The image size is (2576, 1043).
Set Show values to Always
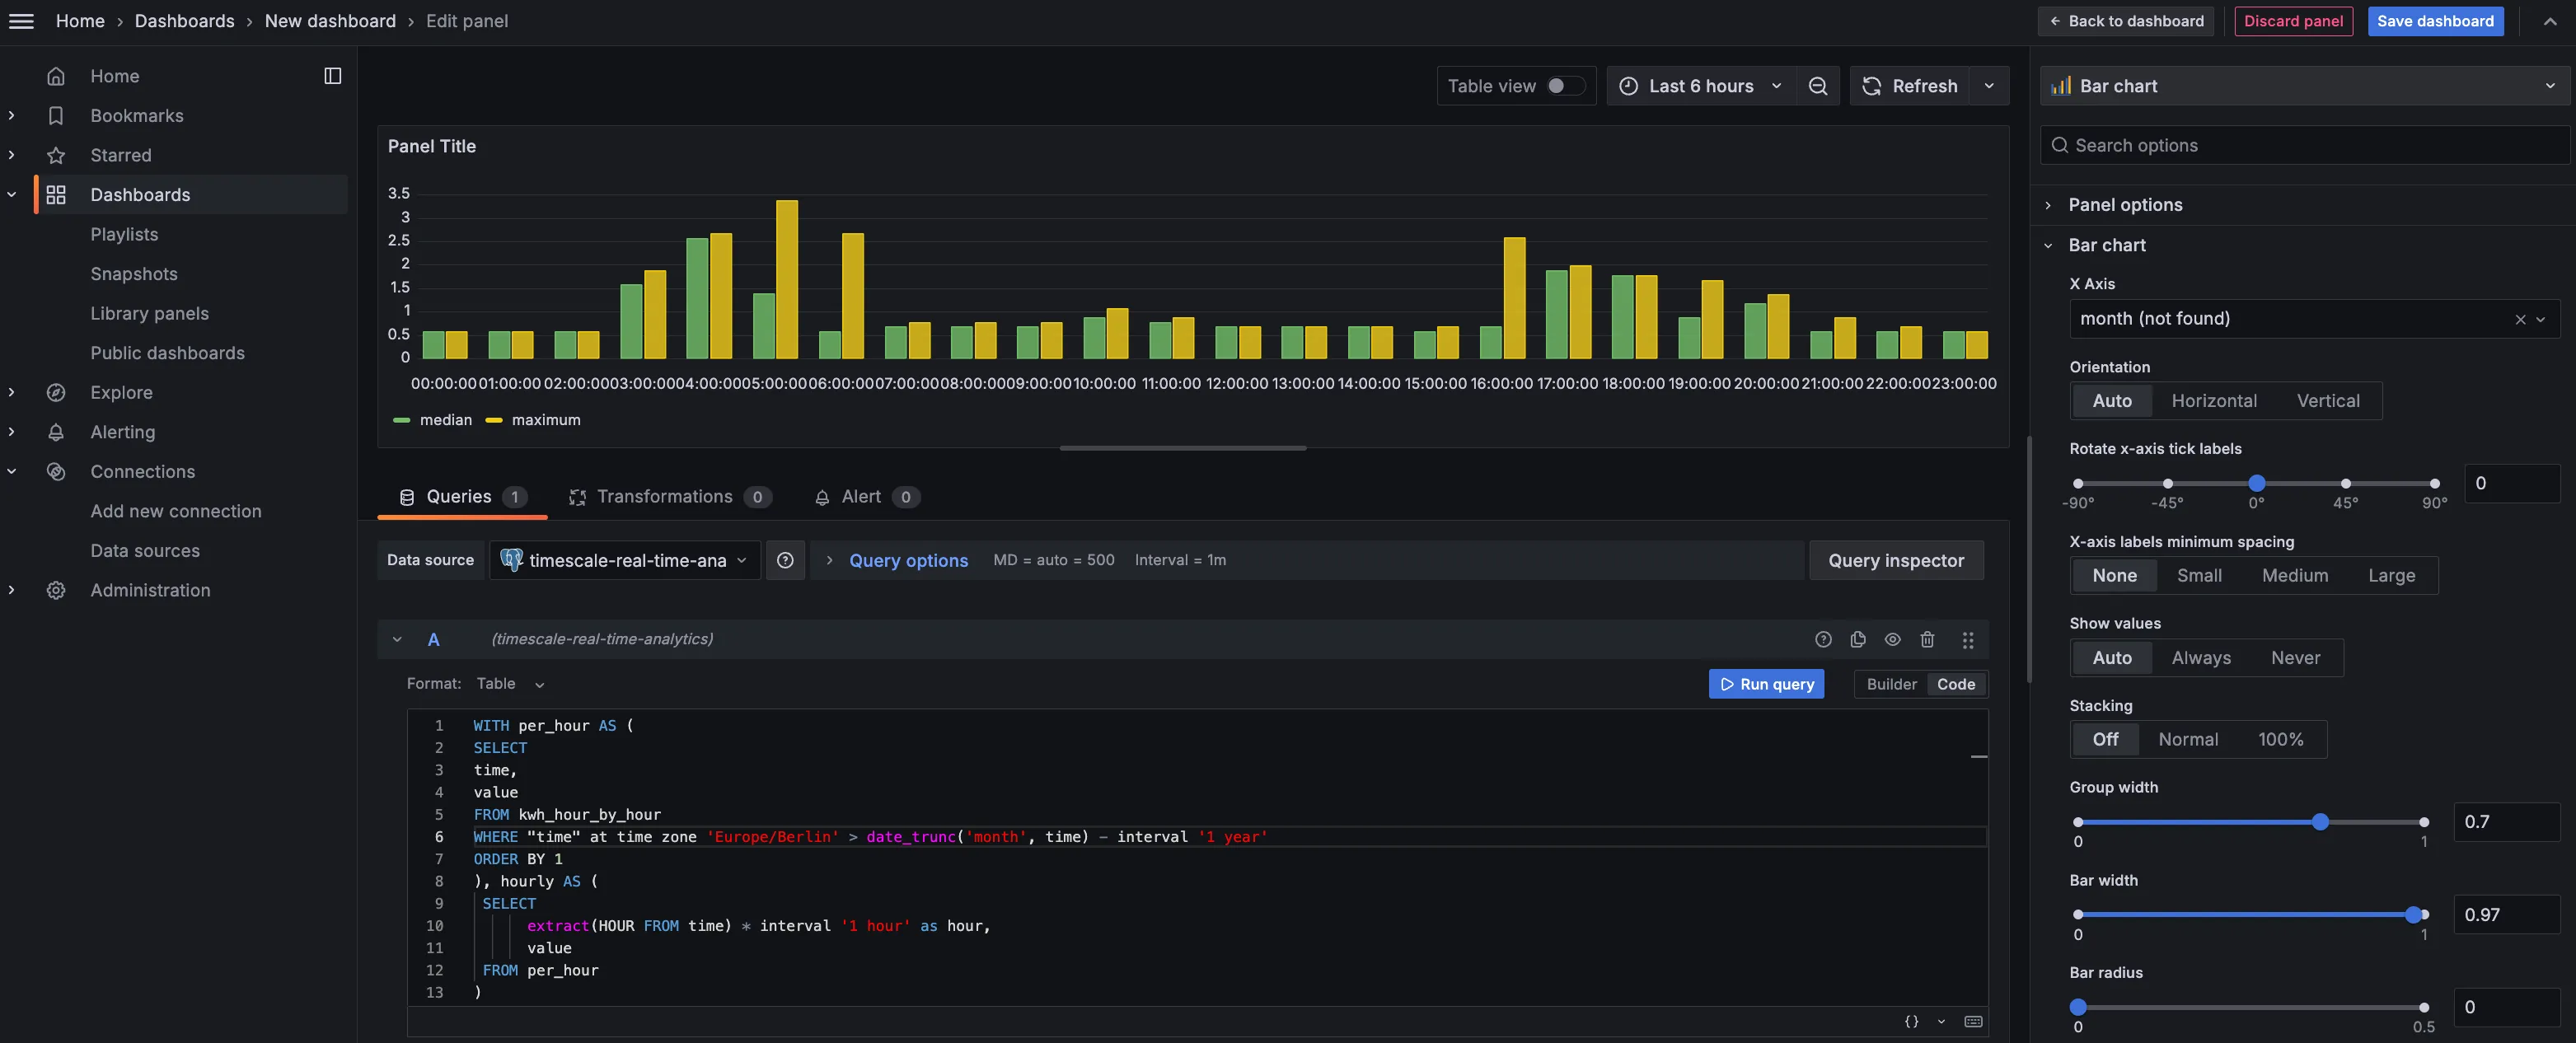click(2201, 658)
